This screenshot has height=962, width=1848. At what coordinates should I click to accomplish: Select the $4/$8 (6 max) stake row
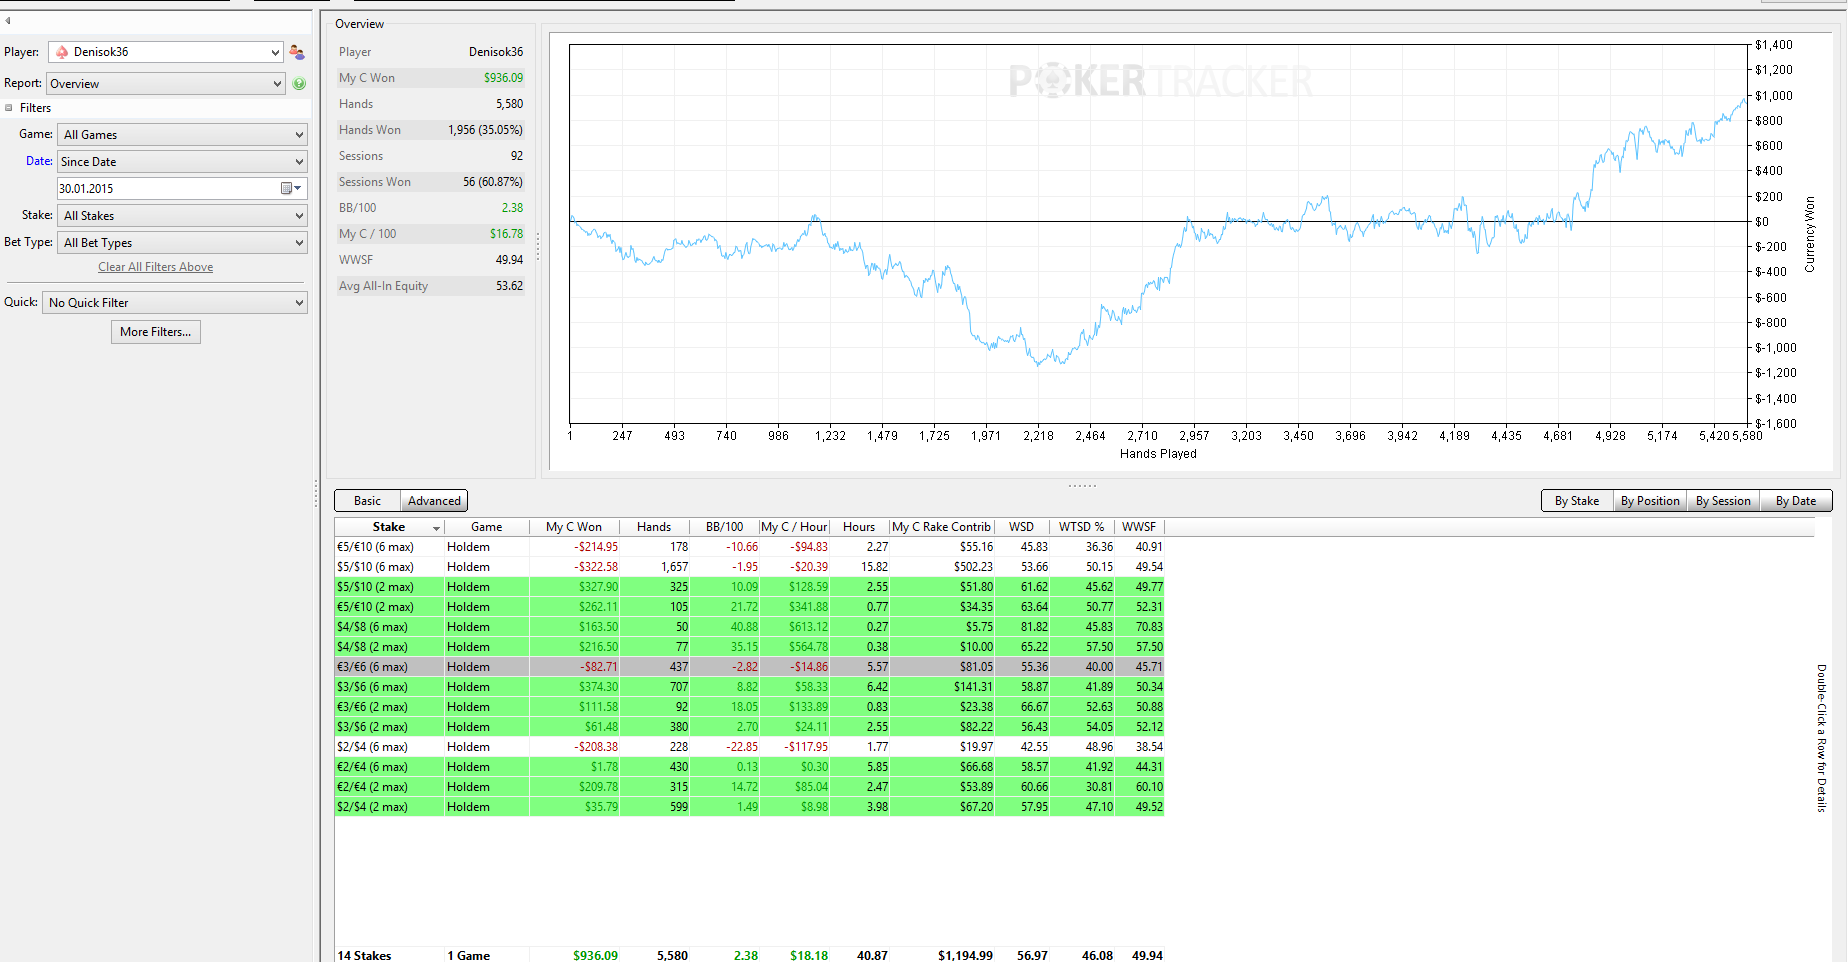click(750, 627)
